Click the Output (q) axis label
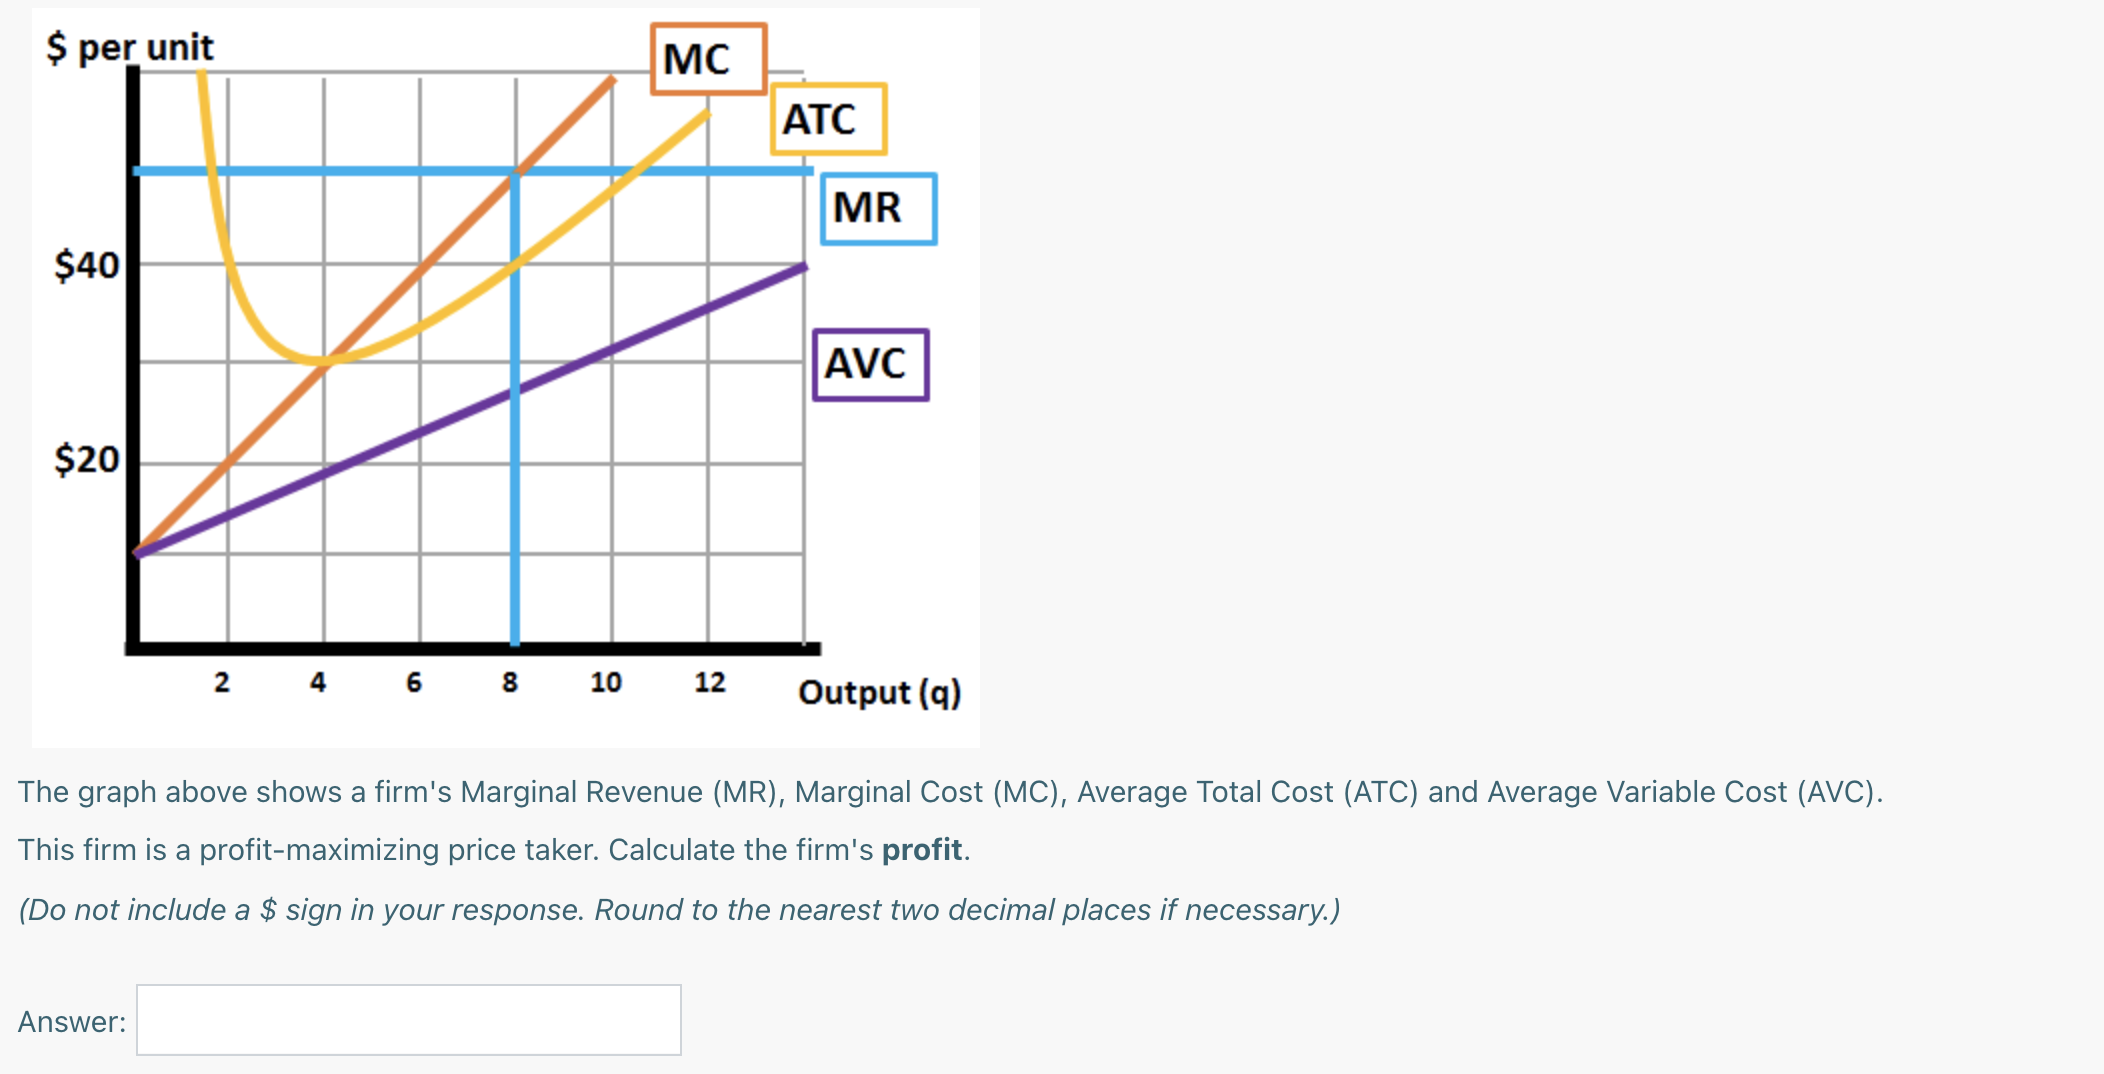 point(879,693)
